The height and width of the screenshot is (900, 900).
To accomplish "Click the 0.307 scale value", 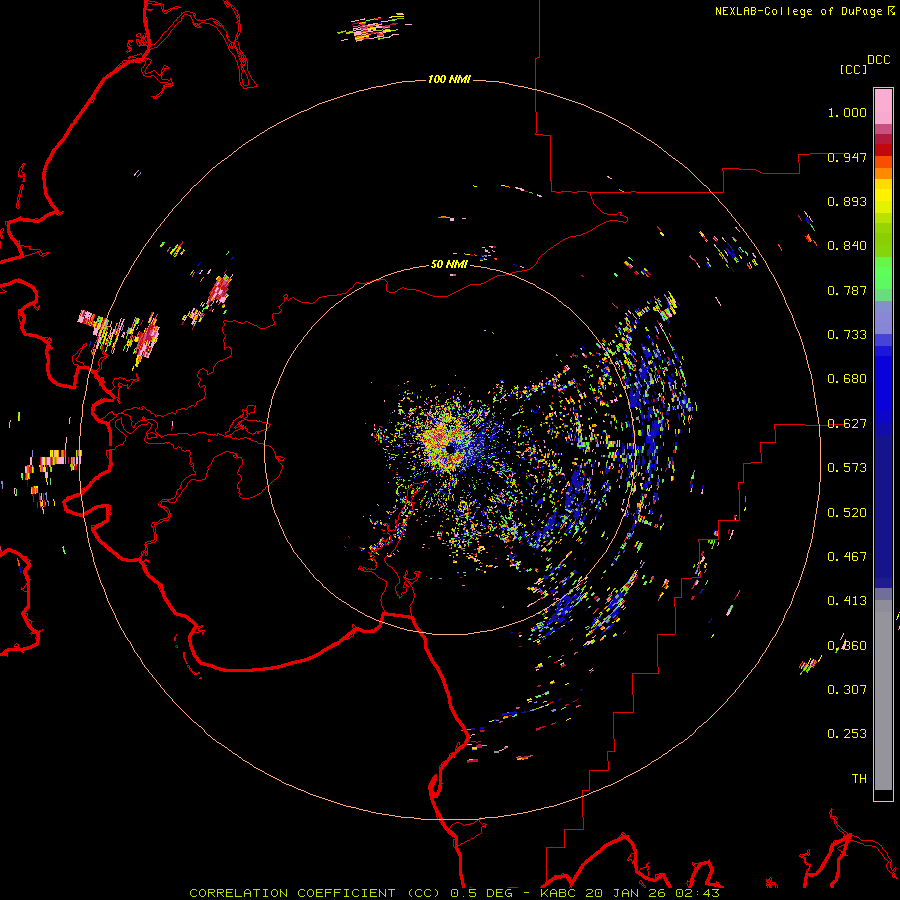I will [847, 690].
